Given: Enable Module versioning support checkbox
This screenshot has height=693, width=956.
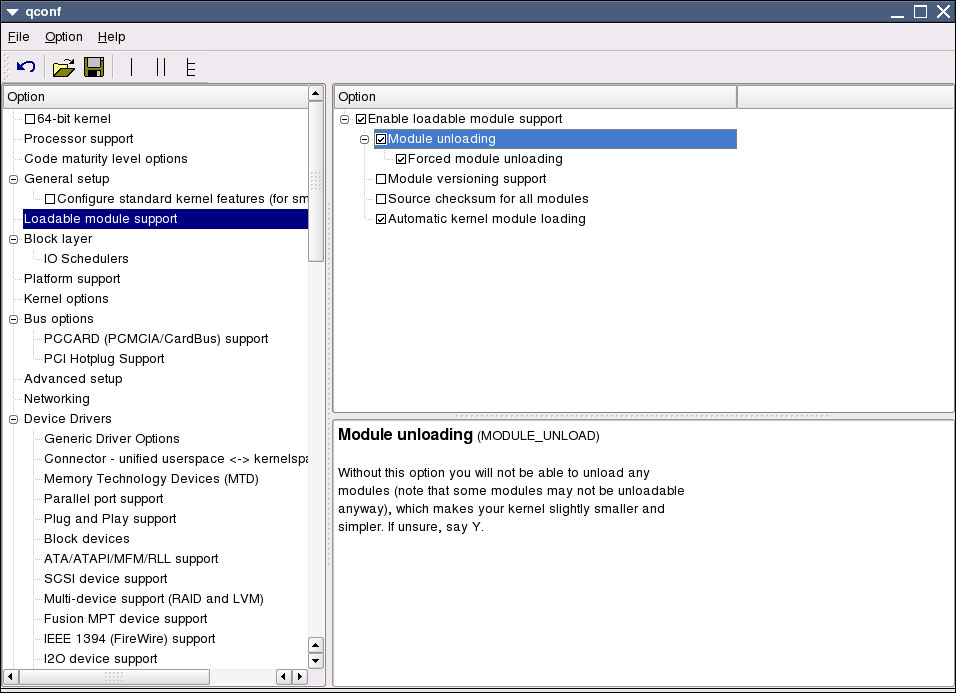Looking at the screenshot, I should (x=381, y=179).
